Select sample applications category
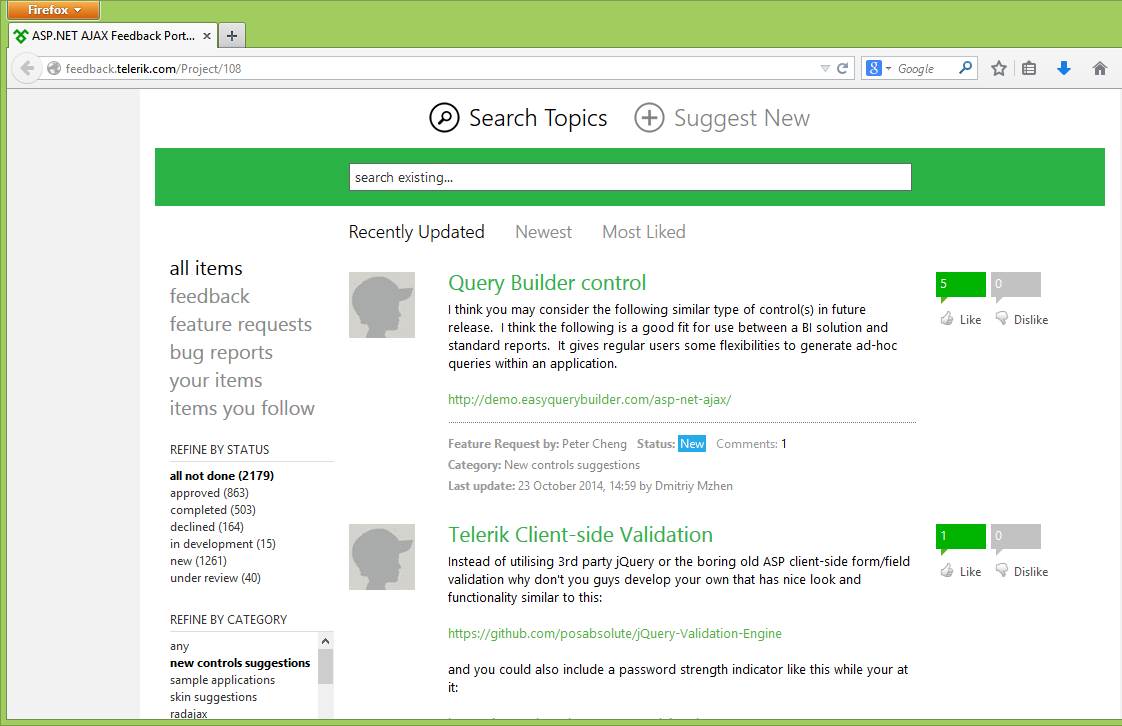Viewport: 1122px width, 726px height. coord(223,680)
